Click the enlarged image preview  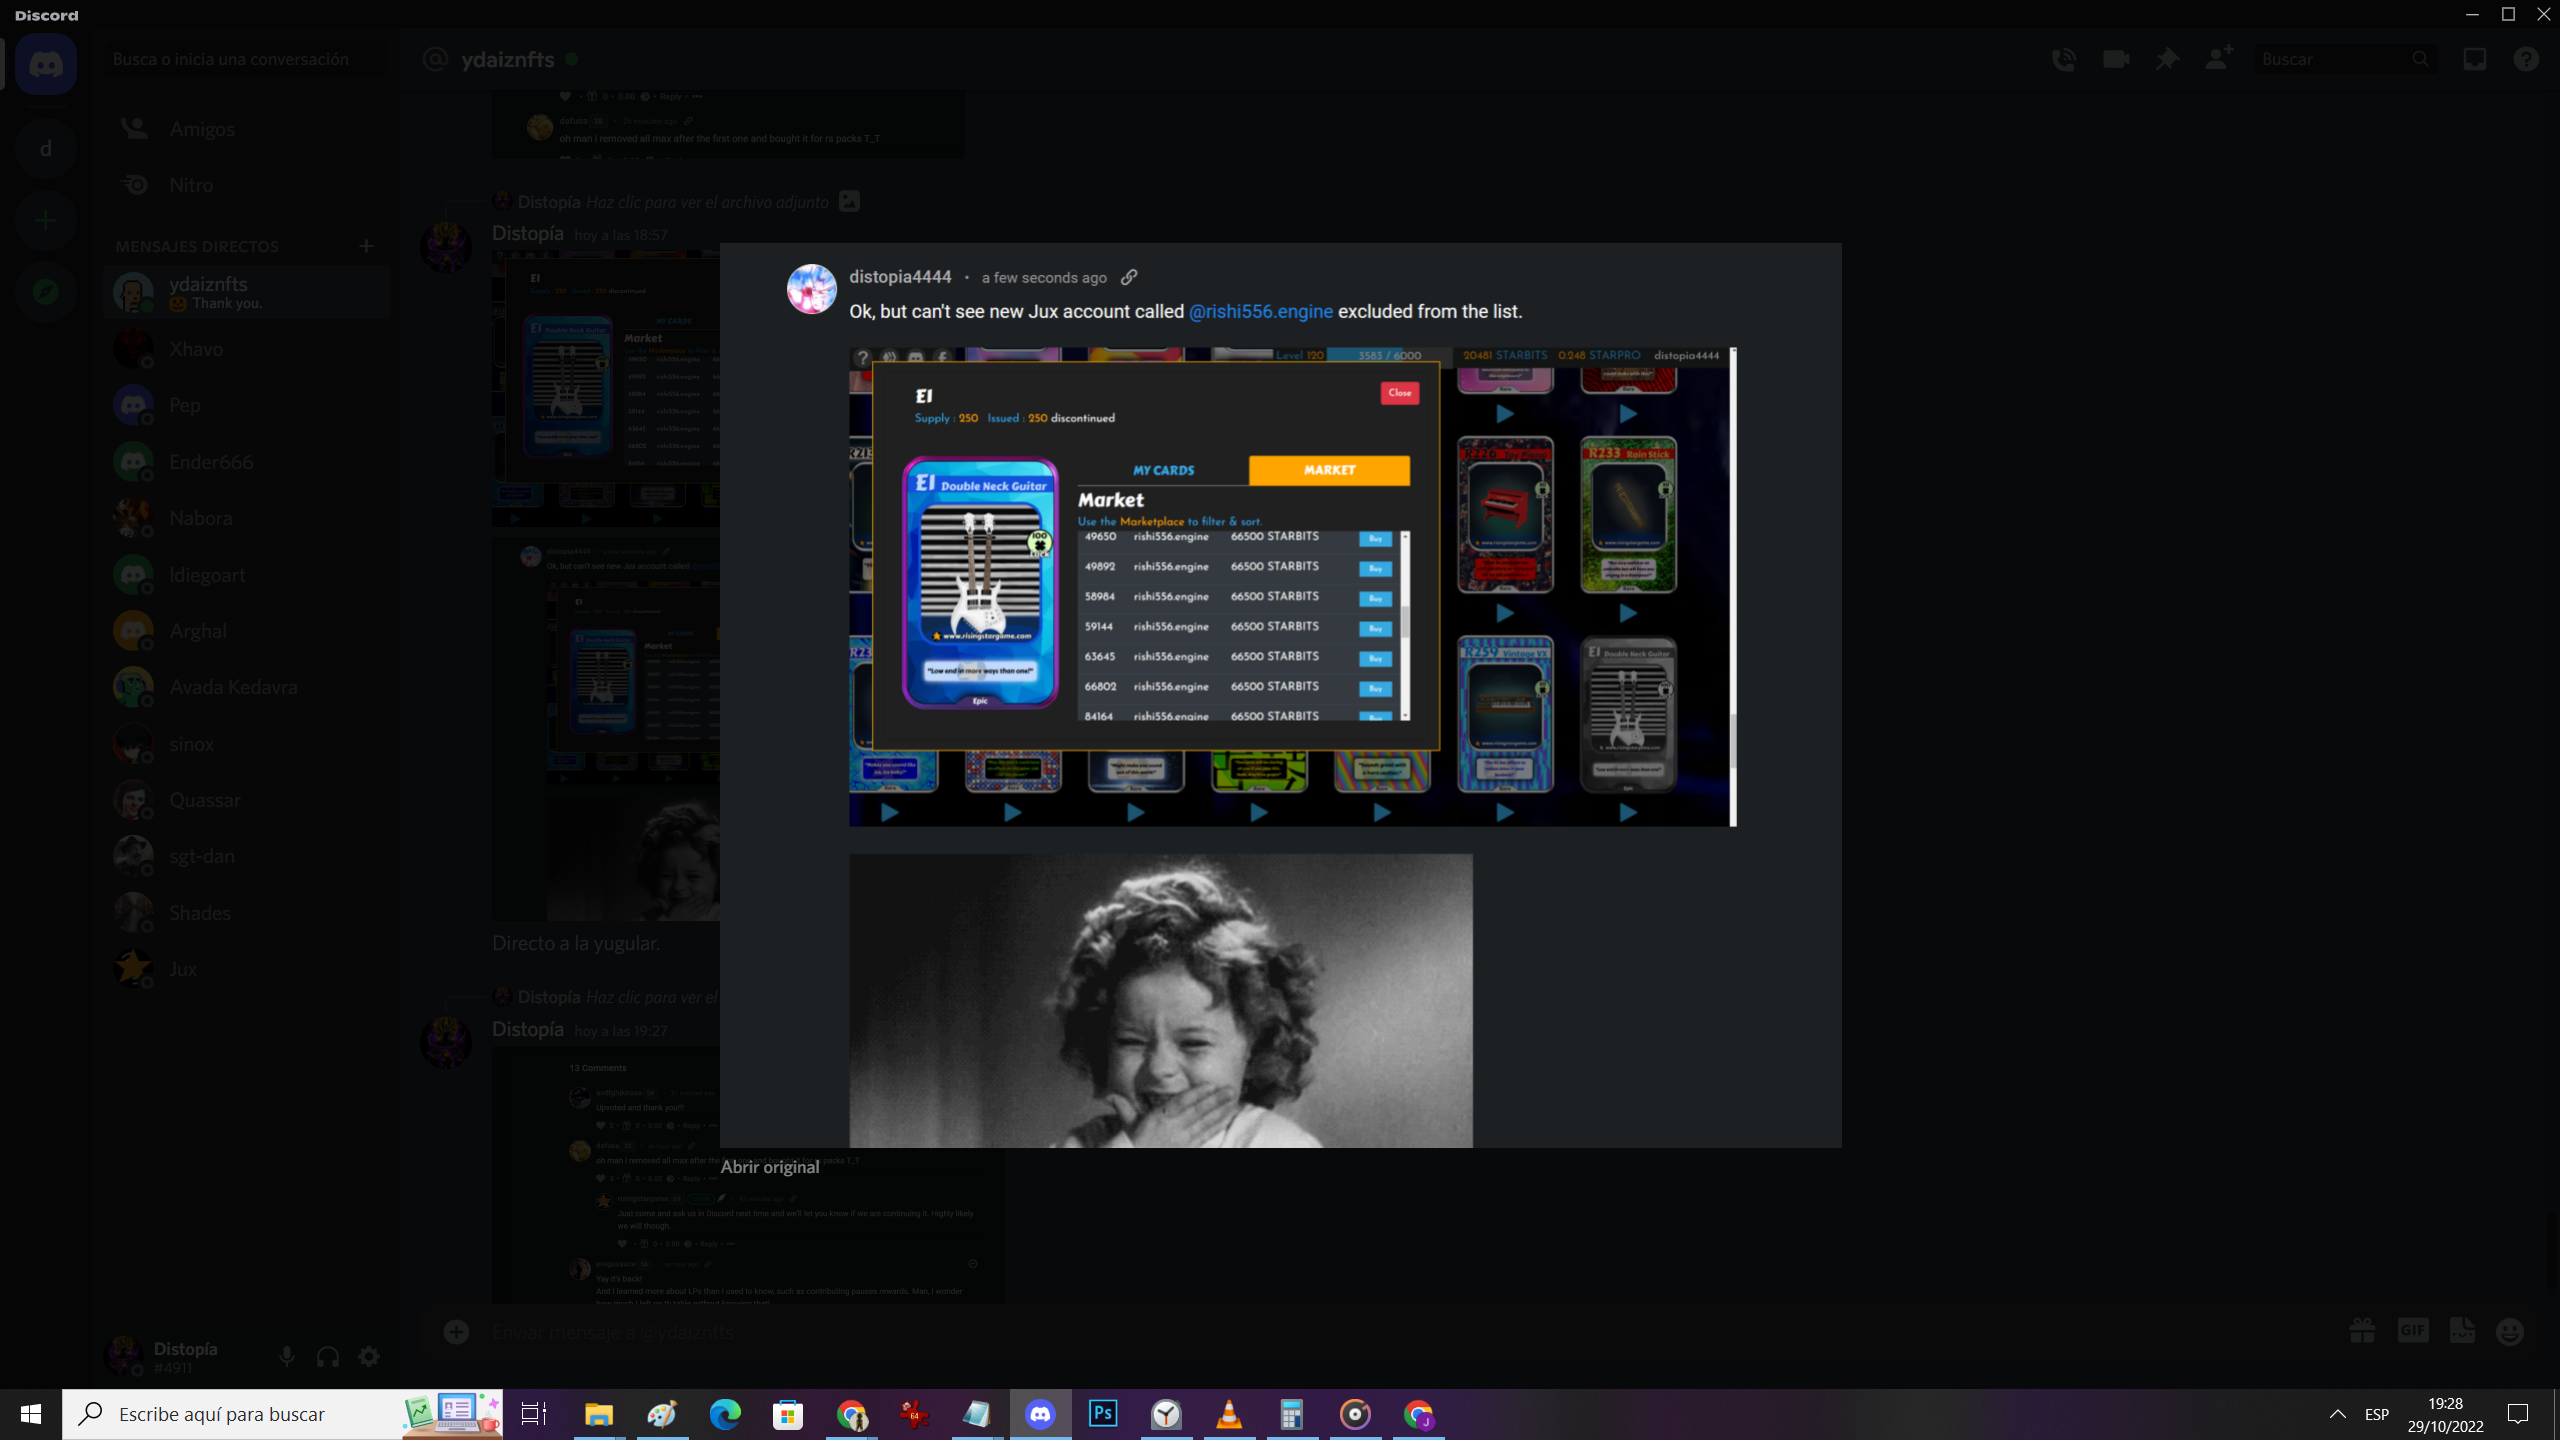(x=1280, y=695)
